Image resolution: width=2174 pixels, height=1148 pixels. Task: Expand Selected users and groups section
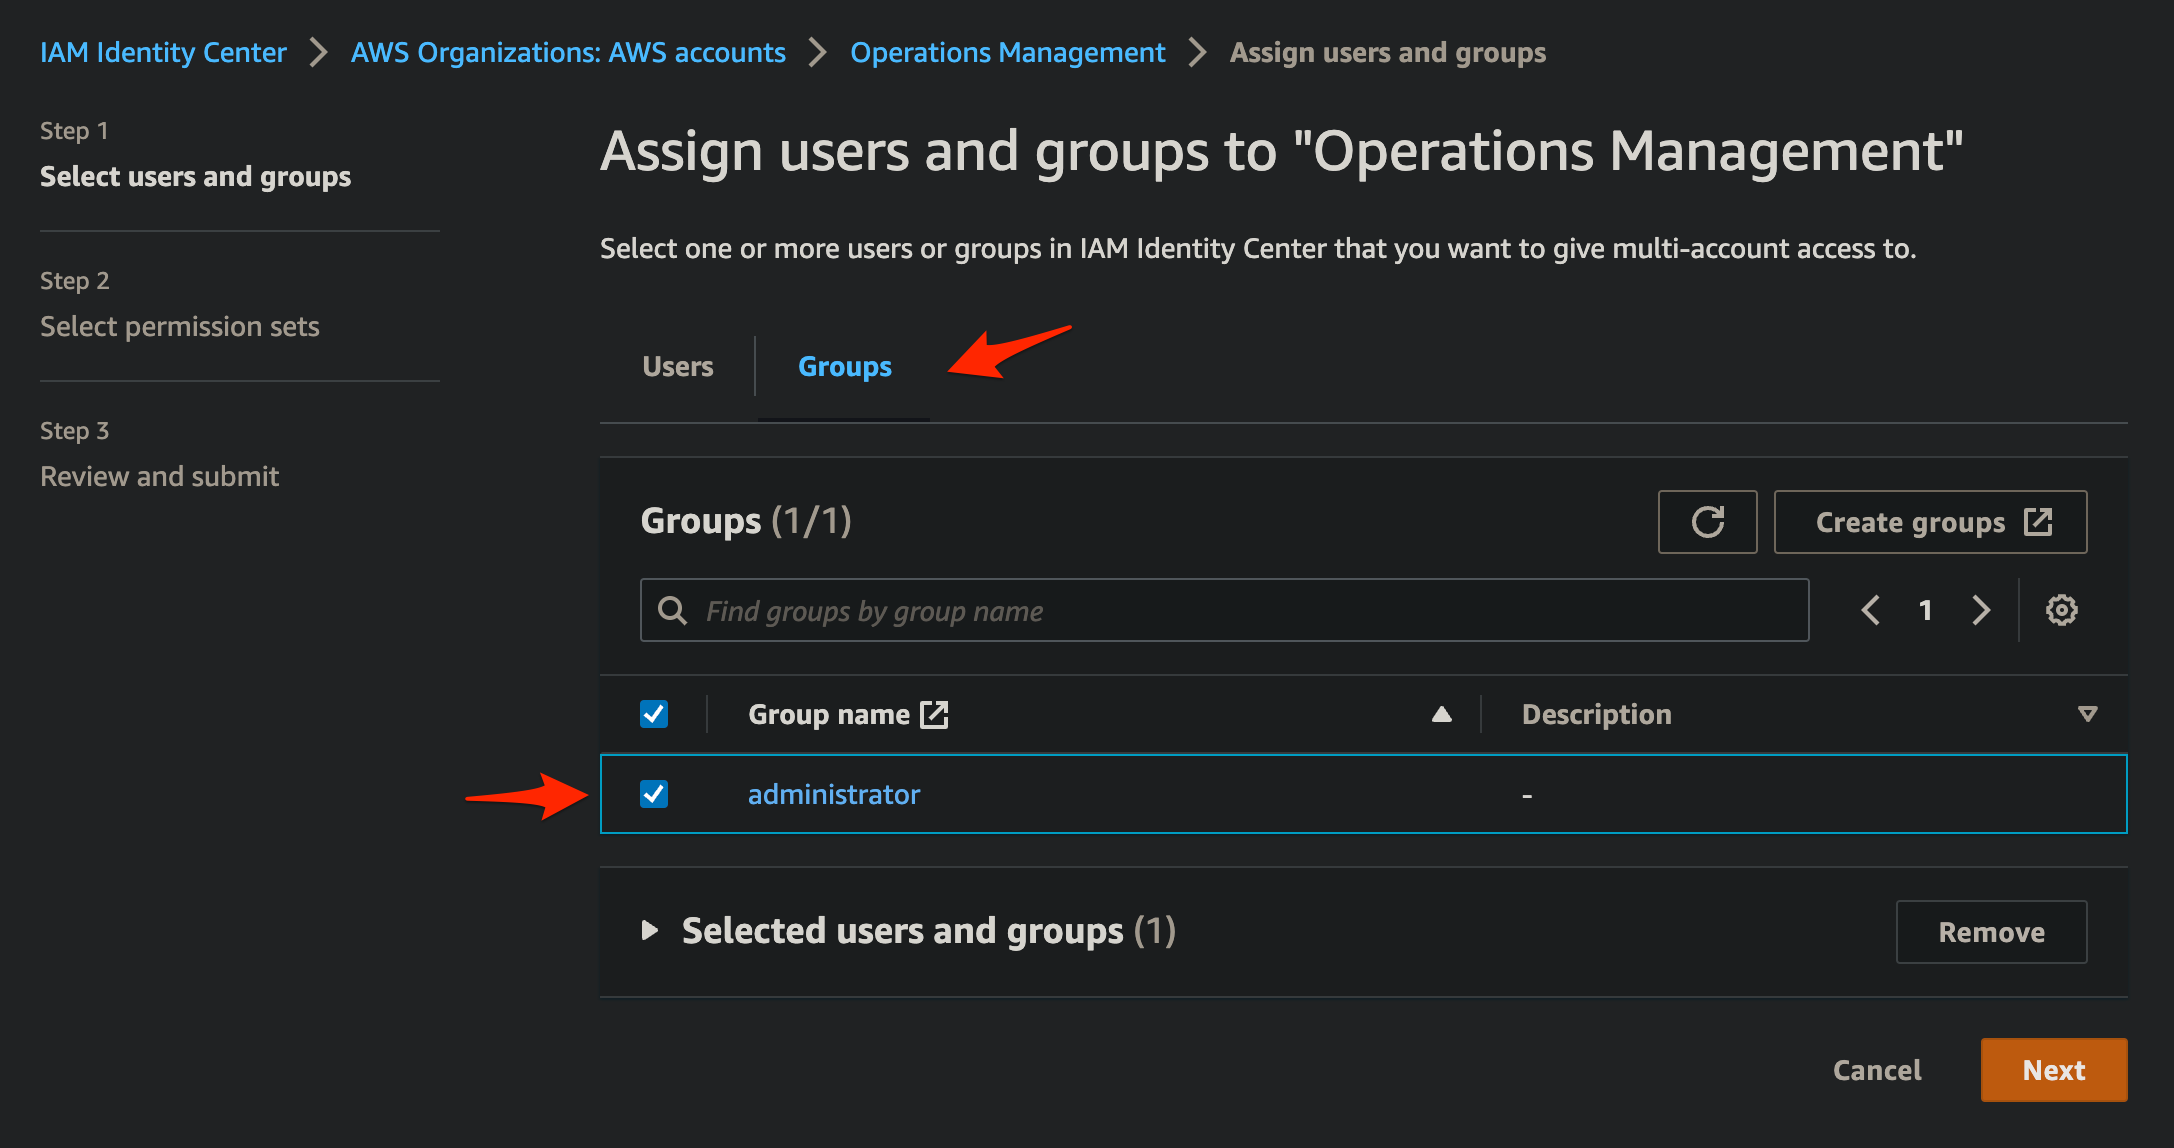[x=650, y=931]
